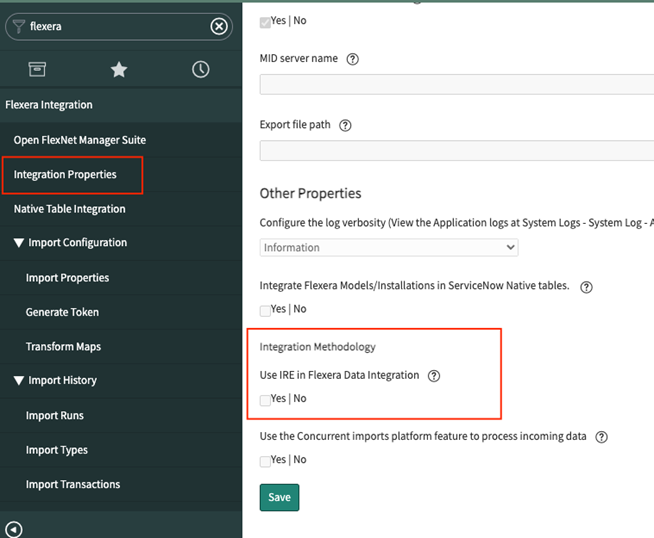654x538 pixels.
Task: Open Integration Properties module
Action: click(x=65, y=175)
